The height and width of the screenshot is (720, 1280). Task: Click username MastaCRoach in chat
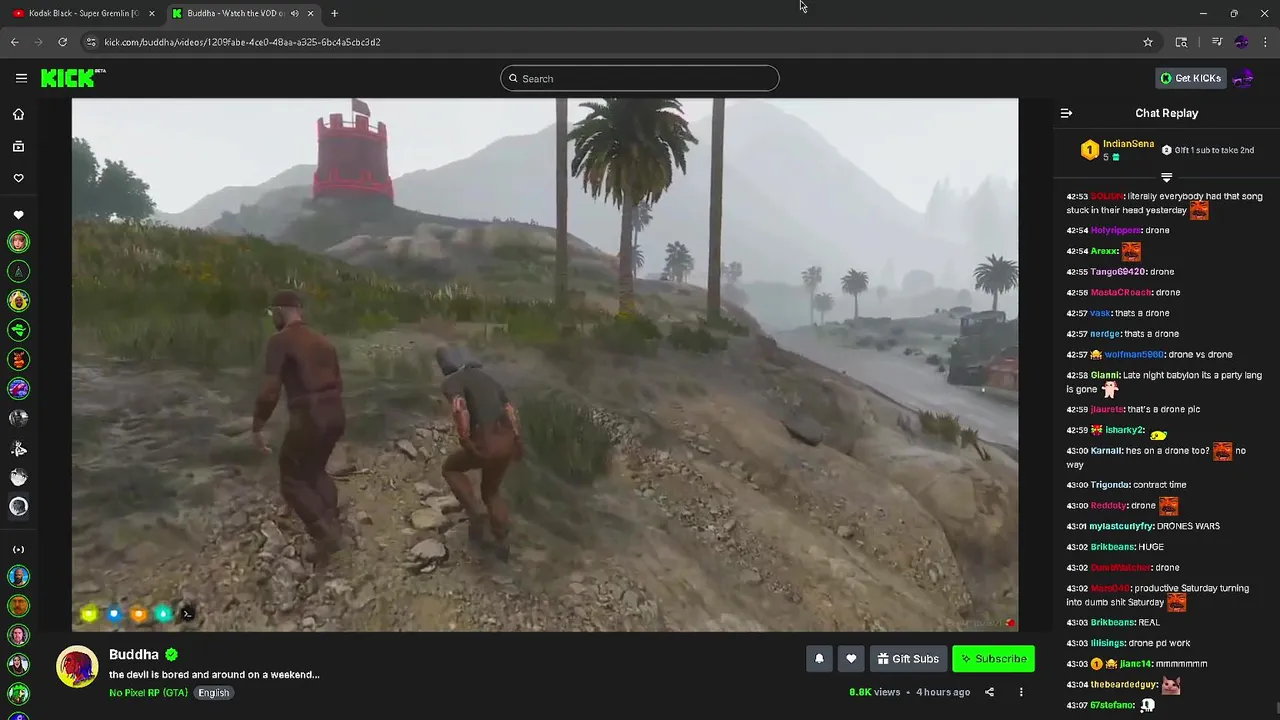click(1121, 292)
